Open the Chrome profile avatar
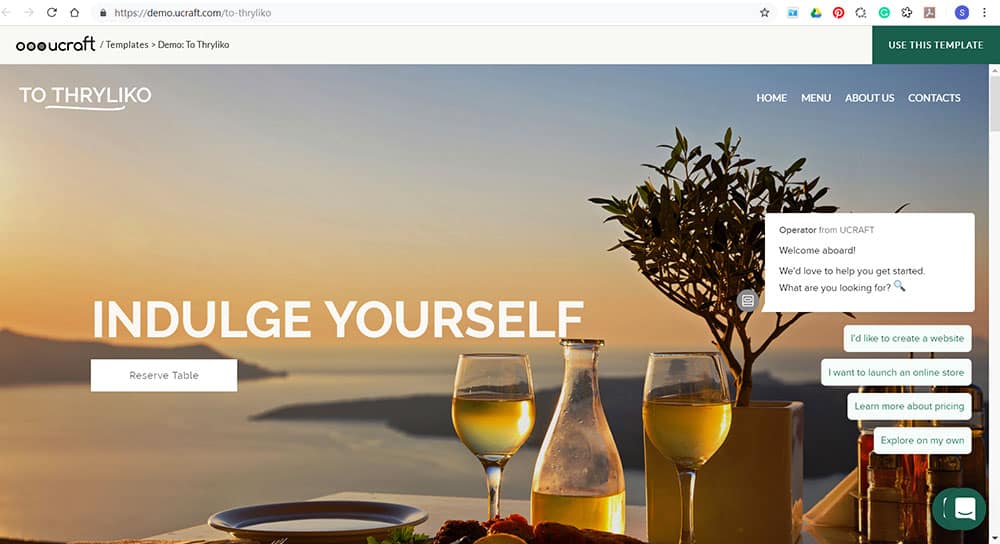The image size is (1000, 544). point(962,13)
